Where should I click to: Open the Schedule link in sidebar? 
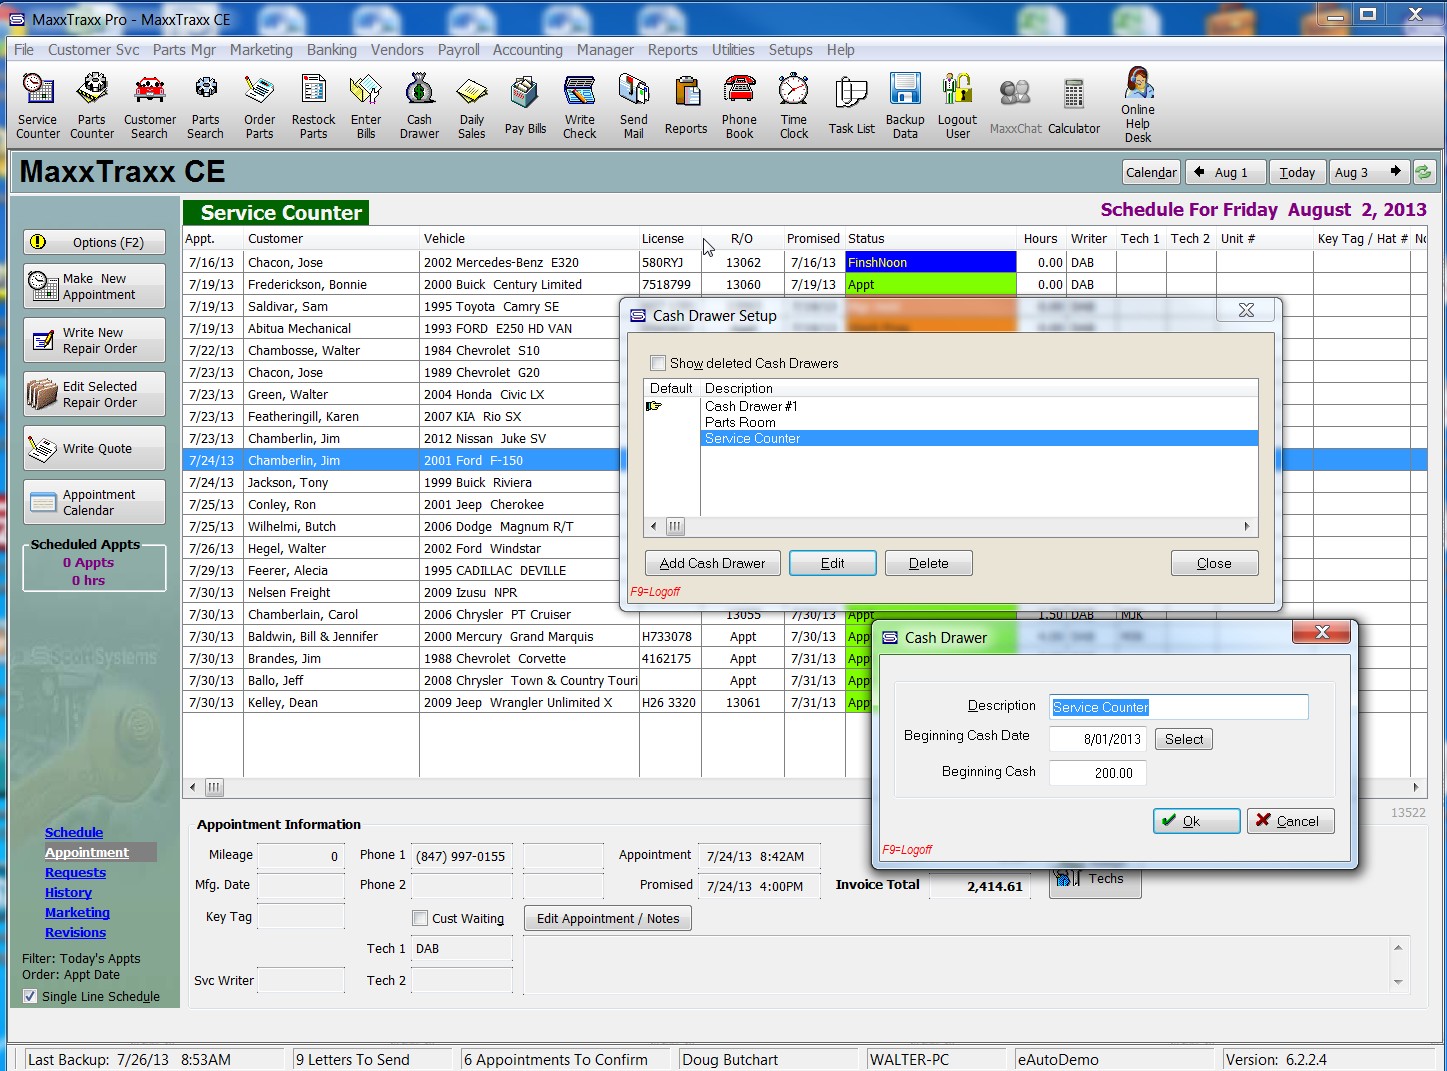click(x=74, y=832)
